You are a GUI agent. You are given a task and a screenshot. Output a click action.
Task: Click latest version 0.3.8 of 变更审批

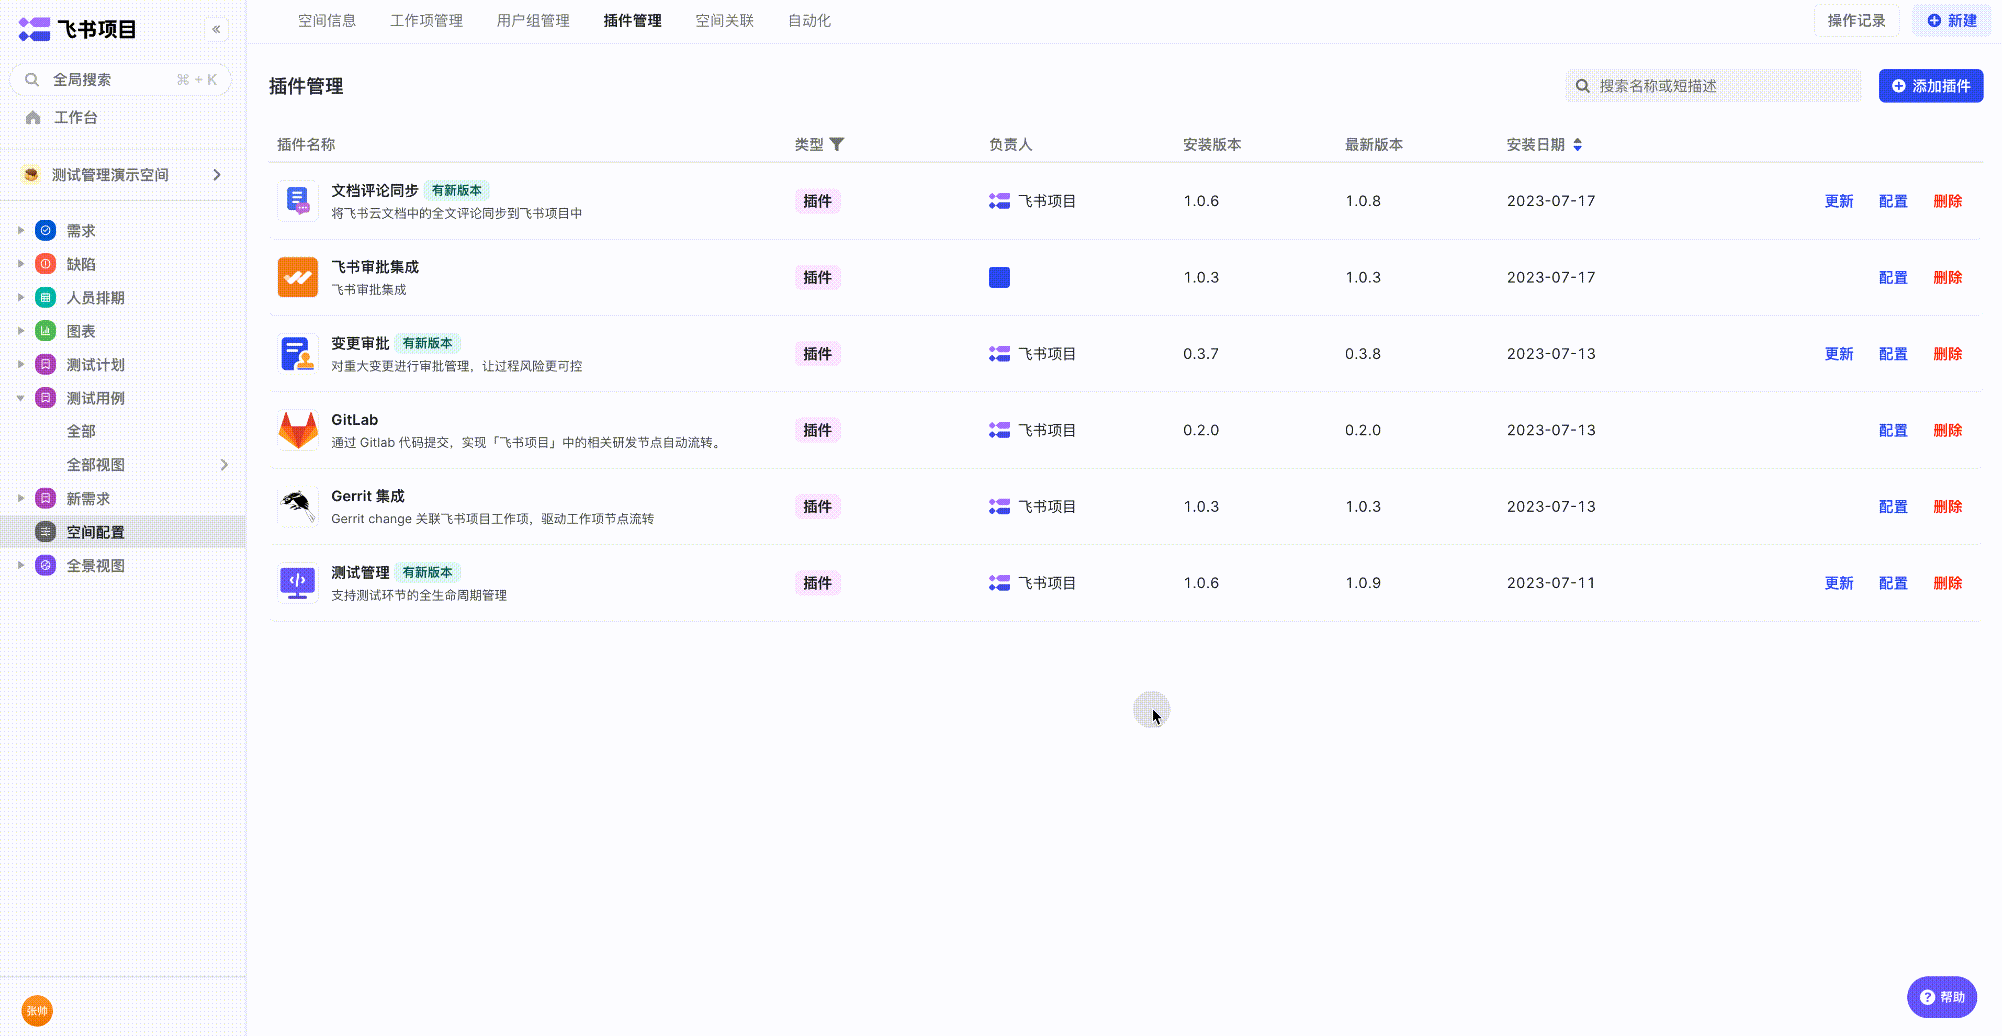[x=1363, y=354]
